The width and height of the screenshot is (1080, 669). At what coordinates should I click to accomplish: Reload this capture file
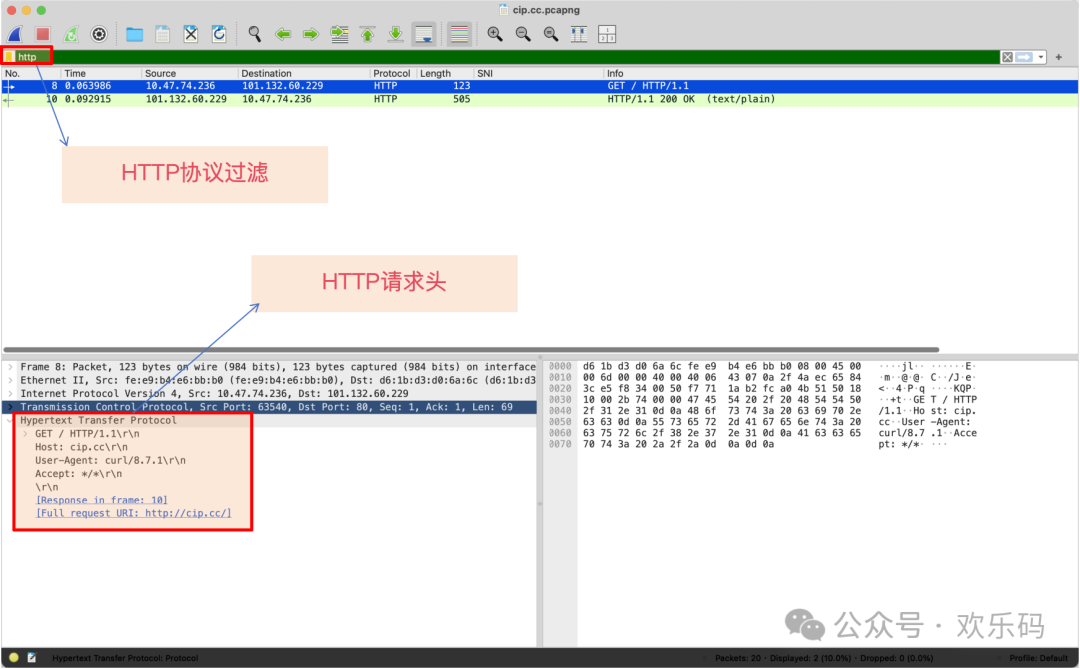tap(219, 33)
